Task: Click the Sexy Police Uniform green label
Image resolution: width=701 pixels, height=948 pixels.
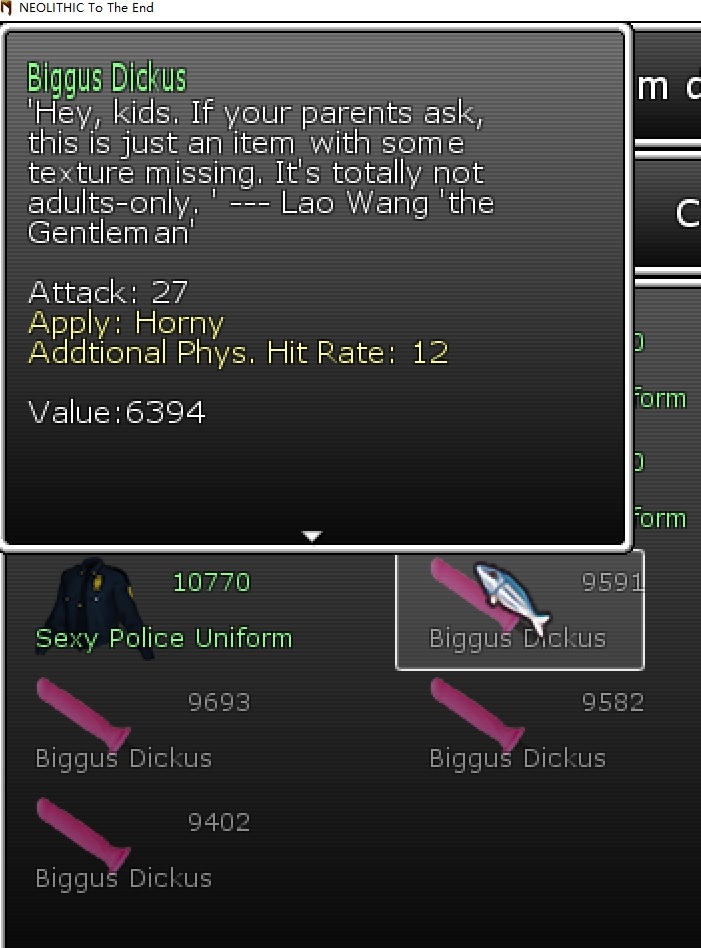Action: tap(164, 639)
